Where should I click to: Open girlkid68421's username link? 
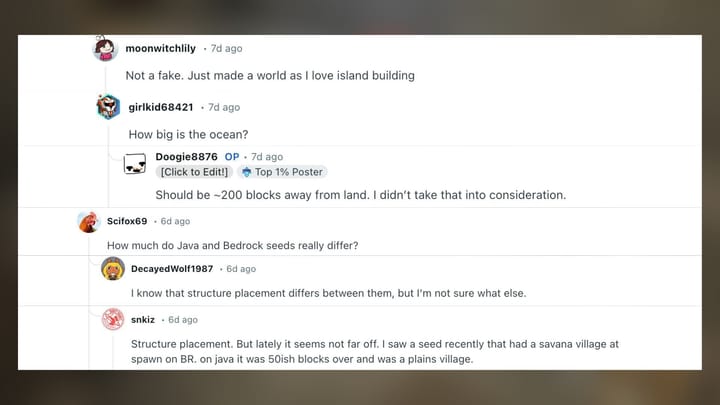click(161, 107)
